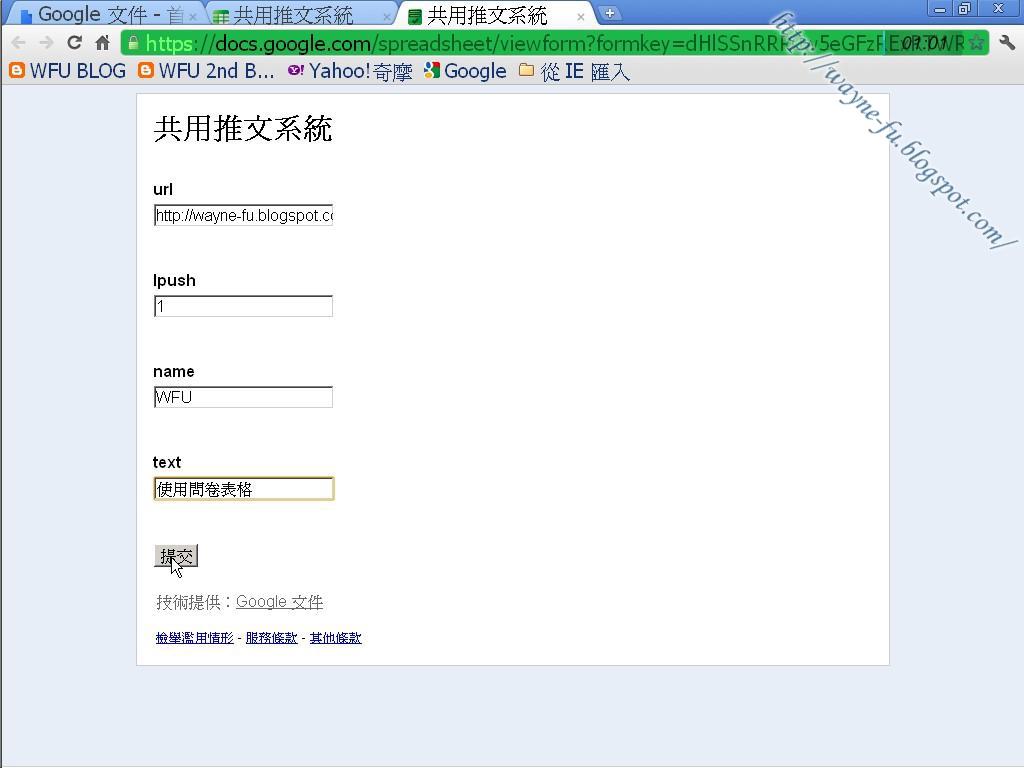The image size is (1024, 768).
Task: Focus the url input field
Action: point(244,216)
